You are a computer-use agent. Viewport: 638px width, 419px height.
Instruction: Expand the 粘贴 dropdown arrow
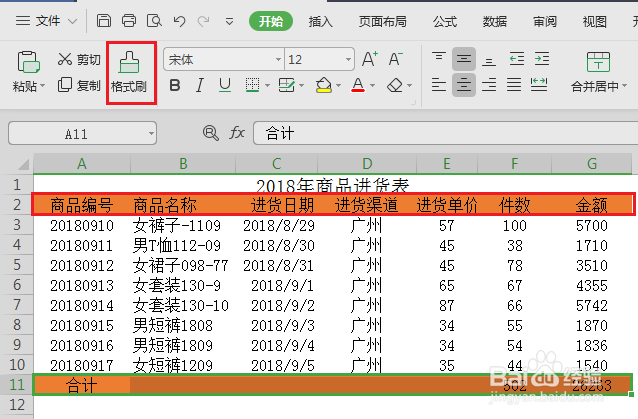(x=42, y=86)
